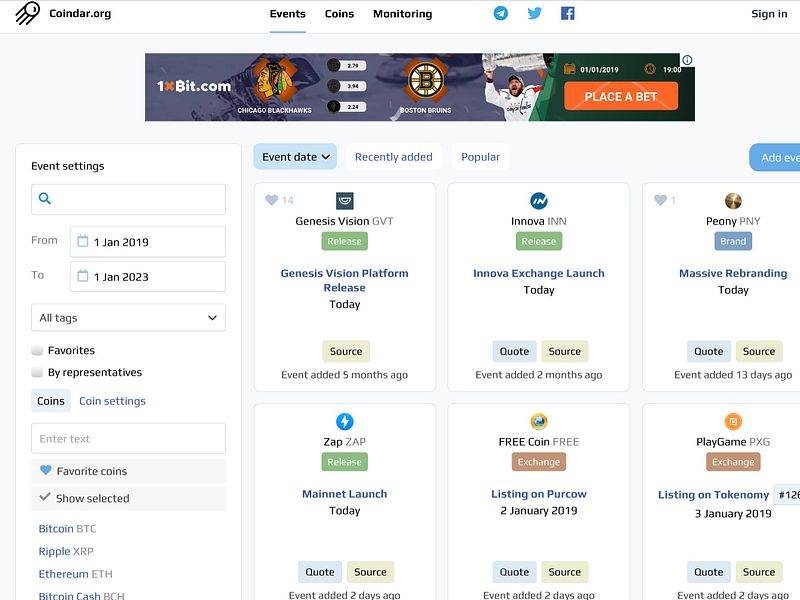
Task: Click checkmark icon beside Show selected
Action: (45, 497)
